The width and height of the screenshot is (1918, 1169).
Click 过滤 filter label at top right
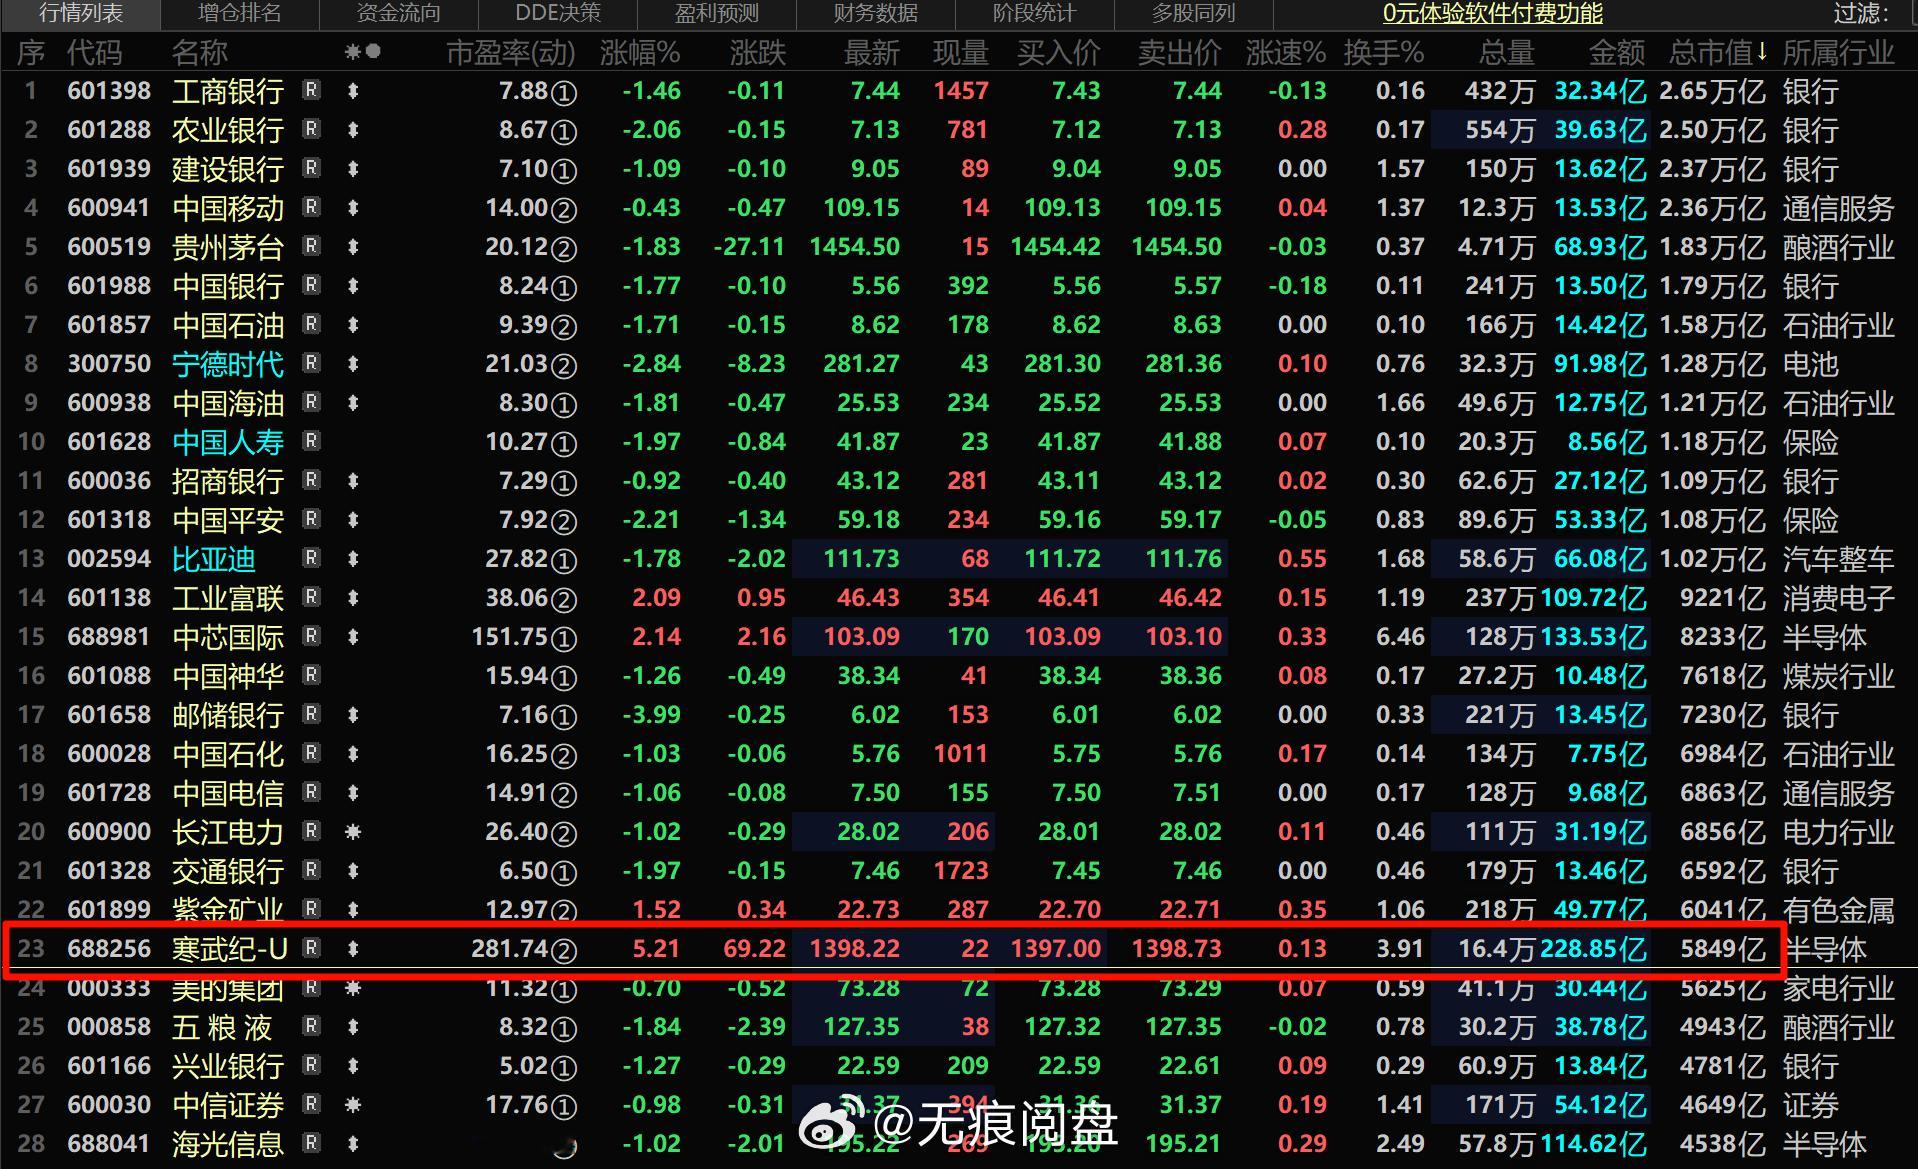pos(1861,13)
